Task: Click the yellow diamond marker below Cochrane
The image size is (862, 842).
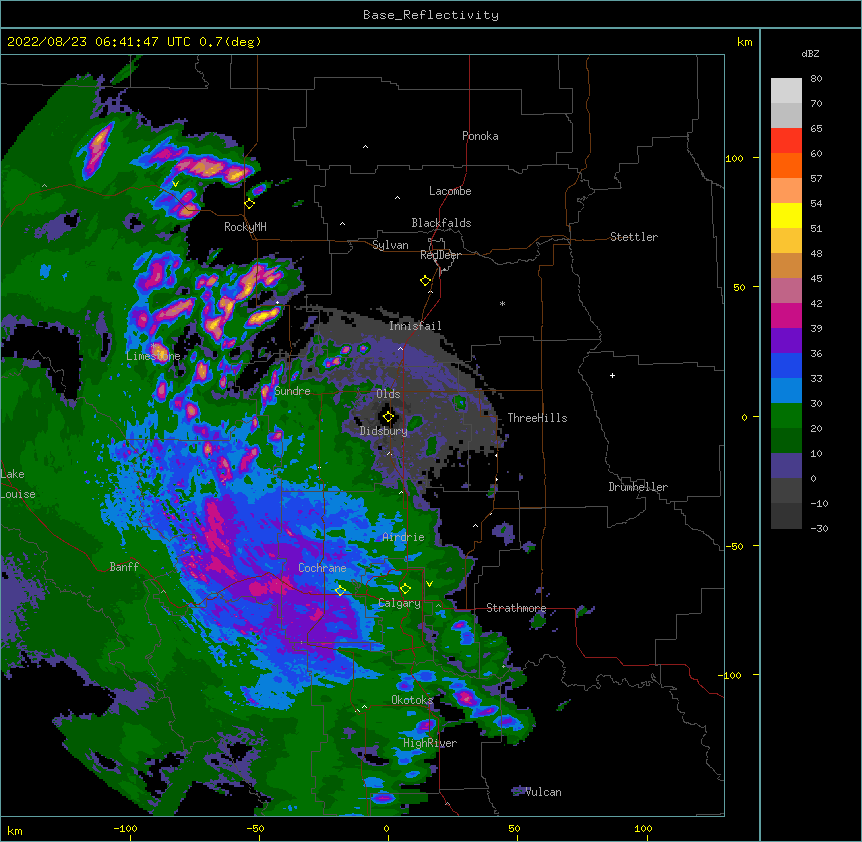Action: 340,590
